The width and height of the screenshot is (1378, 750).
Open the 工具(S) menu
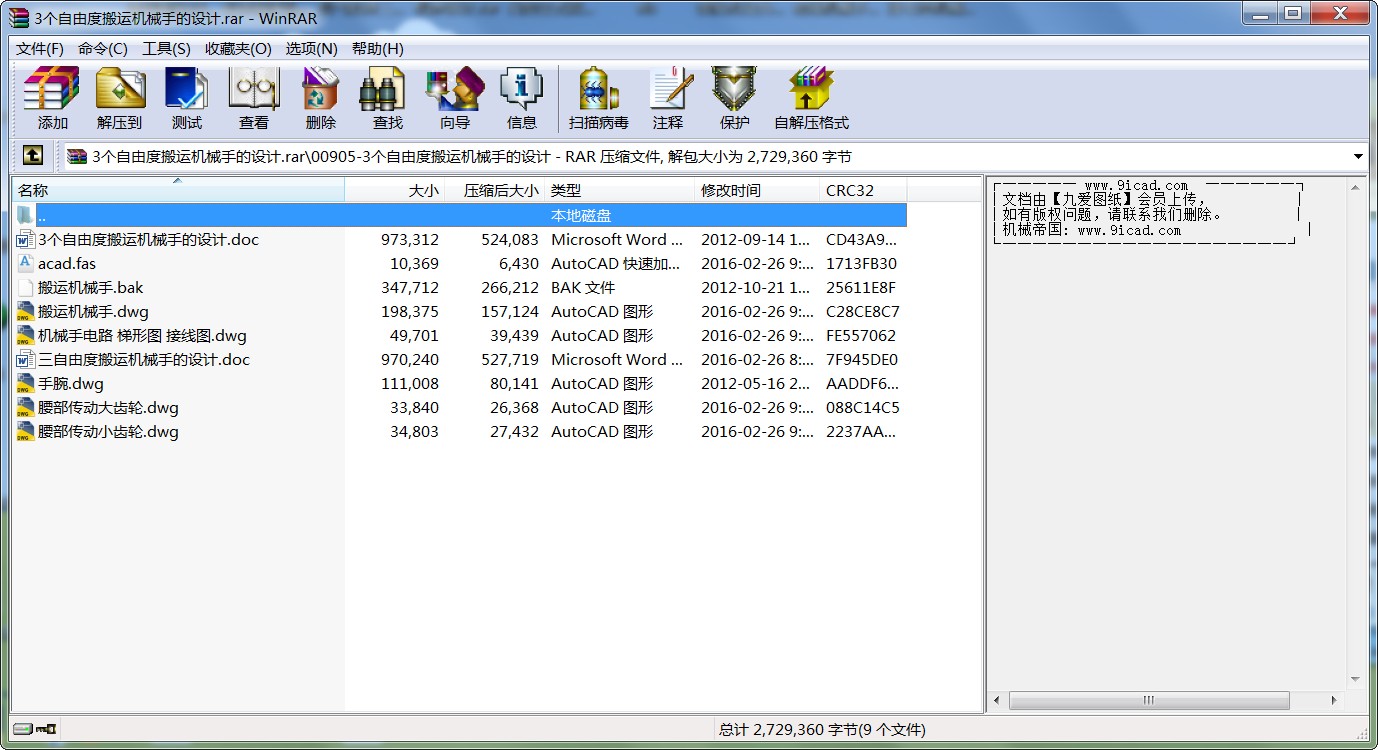point(166,49)
